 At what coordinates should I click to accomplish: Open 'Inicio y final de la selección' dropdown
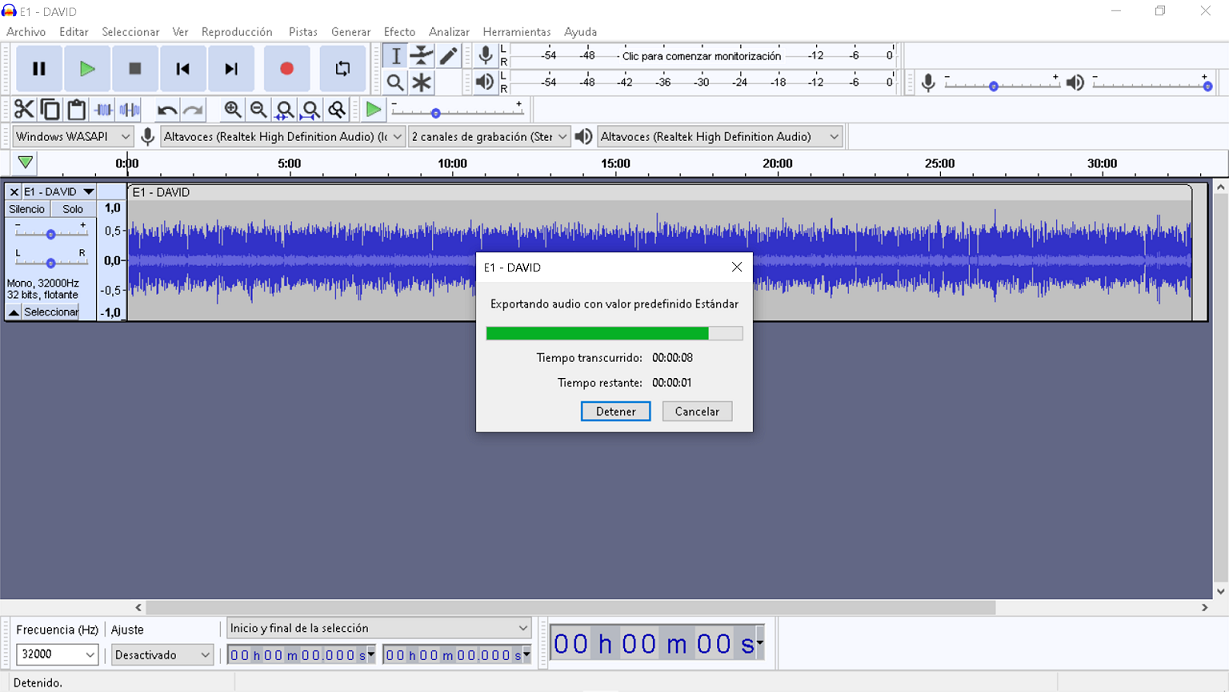tap(379, 628)
